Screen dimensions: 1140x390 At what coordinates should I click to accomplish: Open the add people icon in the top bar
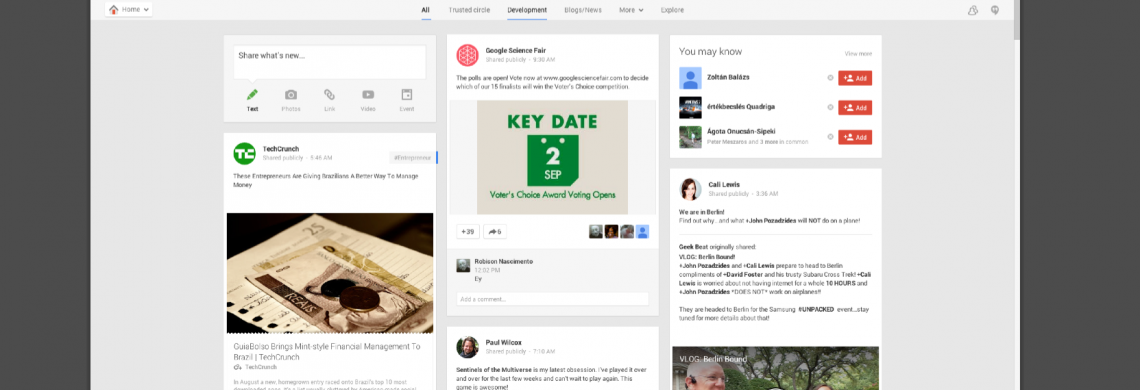tap(973, 10)
